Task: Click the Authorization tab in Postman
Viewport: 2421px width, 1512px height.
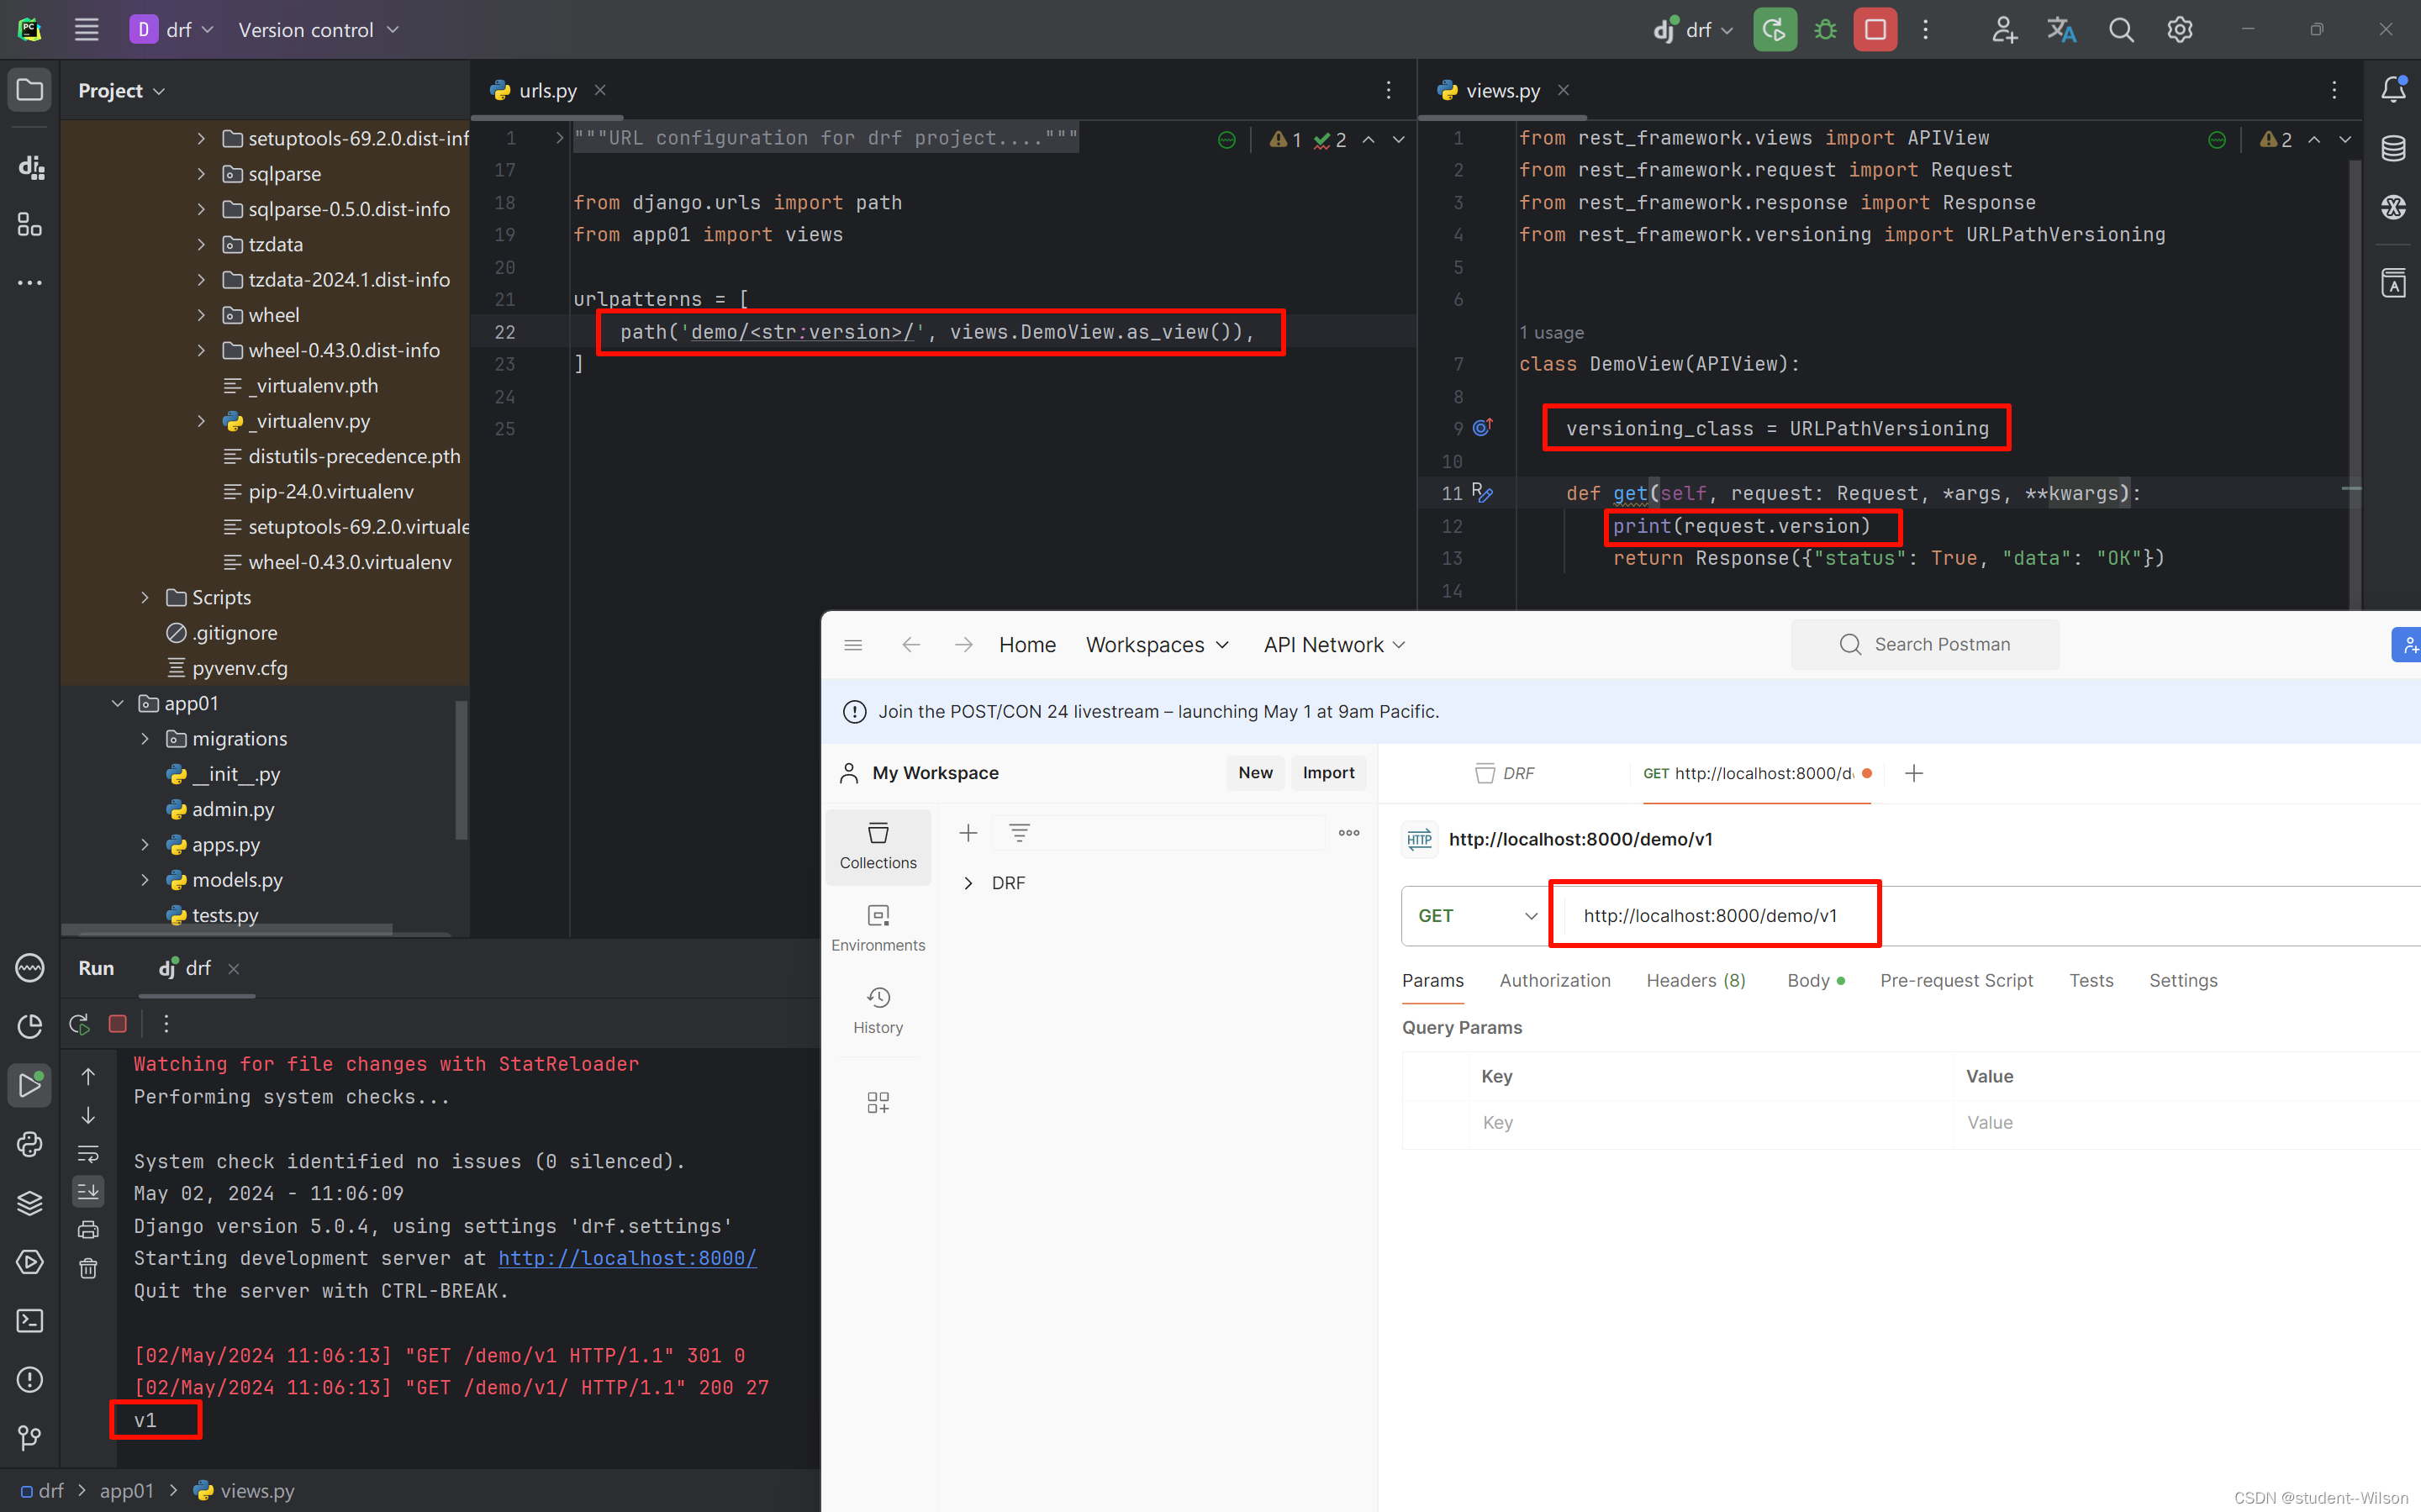Action: tap(1553, 979)
